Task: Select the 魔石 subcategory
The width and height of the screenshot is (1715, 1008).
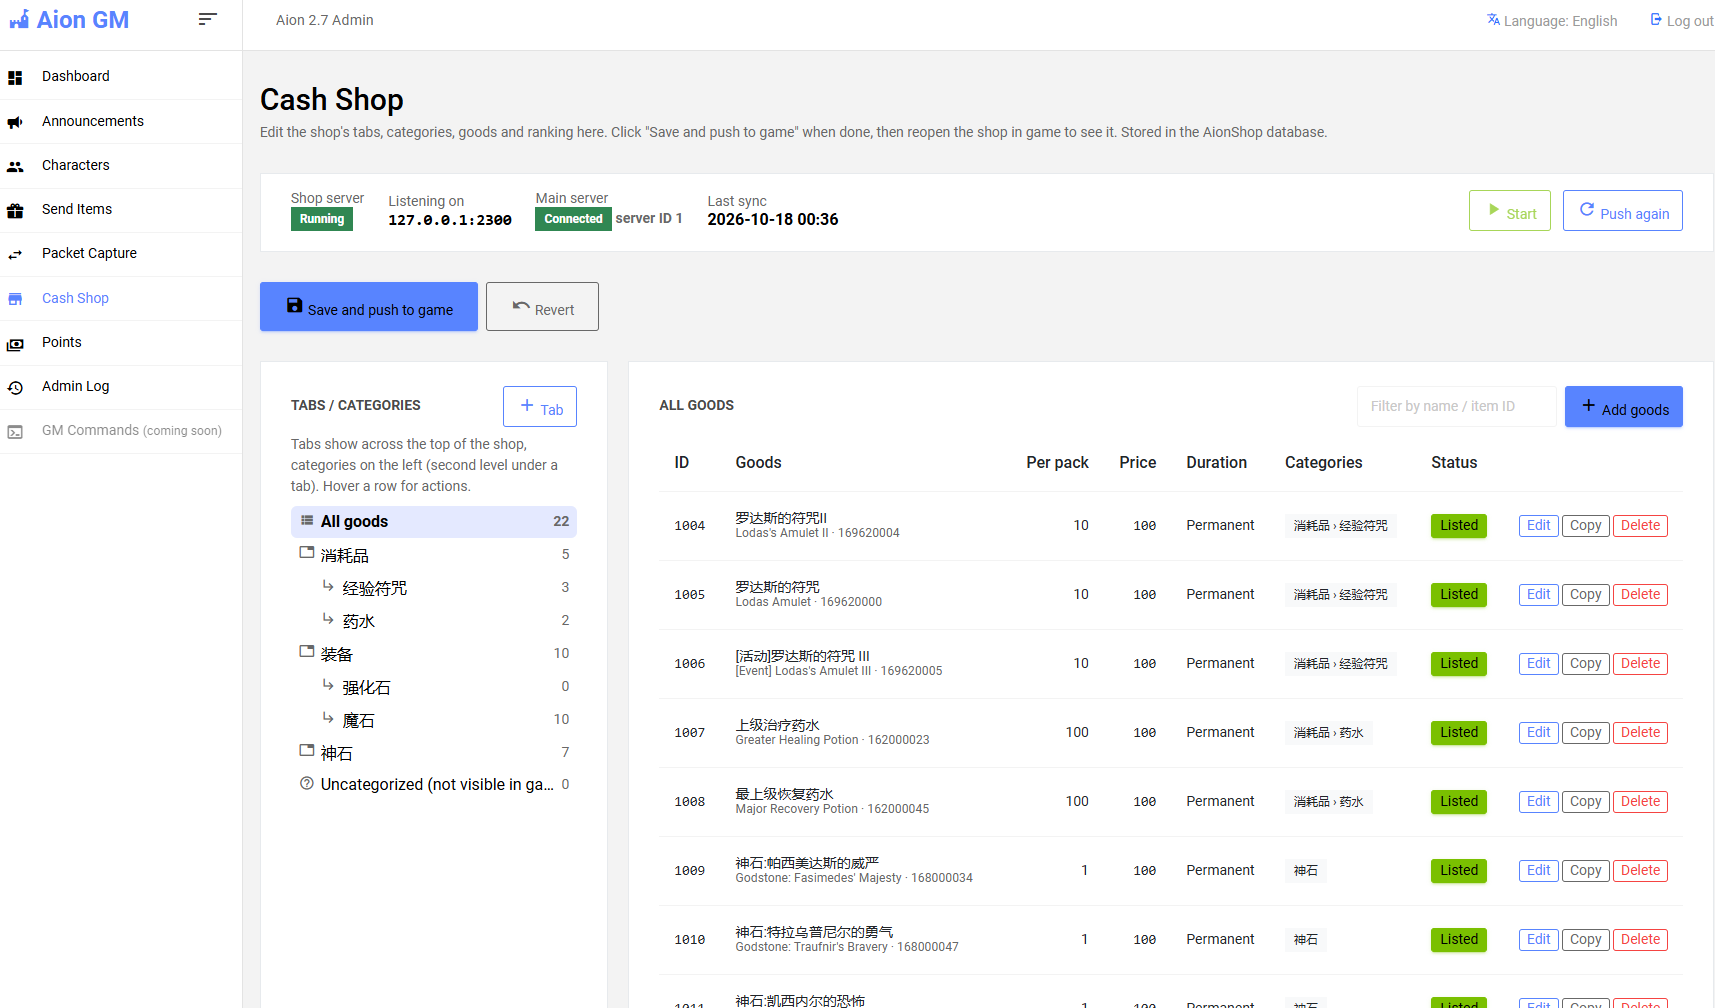Action: [434, 720]
